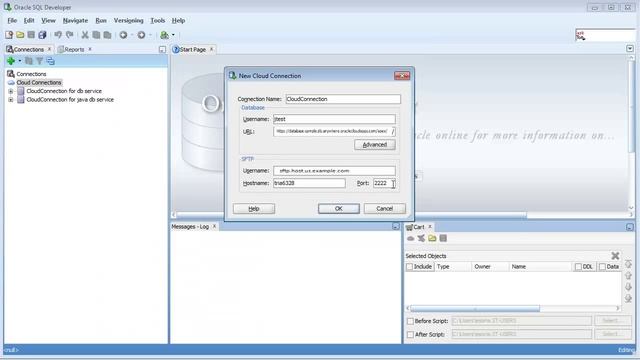Screen dimensions: 640x360
Task: Click the cloud deploy icon in Cart toolbar
Action: [x=411, y=238]
